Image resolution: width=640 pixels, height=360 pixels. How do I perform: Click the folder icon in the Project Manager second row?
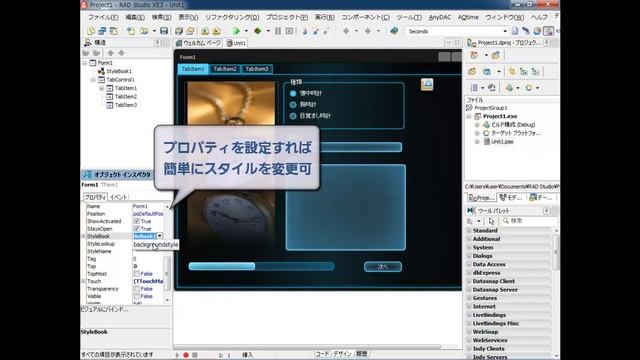pyautogui.click(x=472, y=71)
